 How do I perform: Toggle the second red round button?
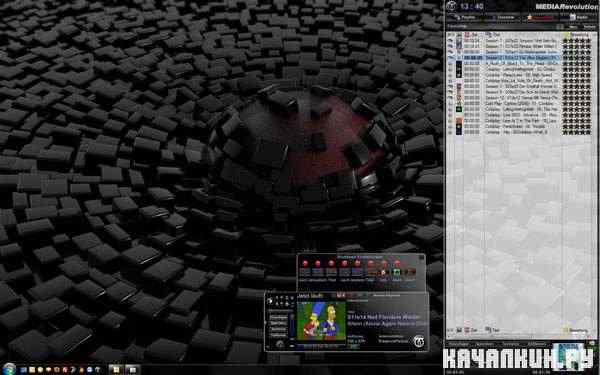point(318,264)
